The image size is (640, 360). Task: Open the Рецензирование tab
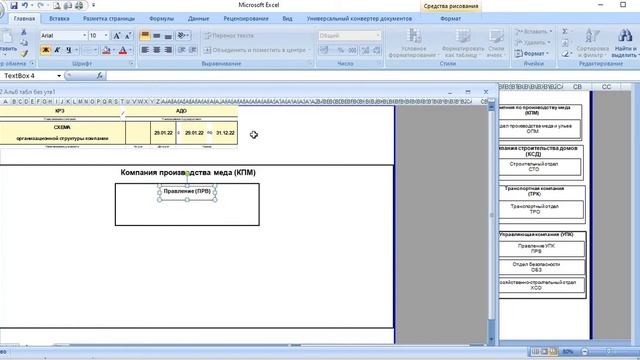pyautogui.click(x=246, y=18)
